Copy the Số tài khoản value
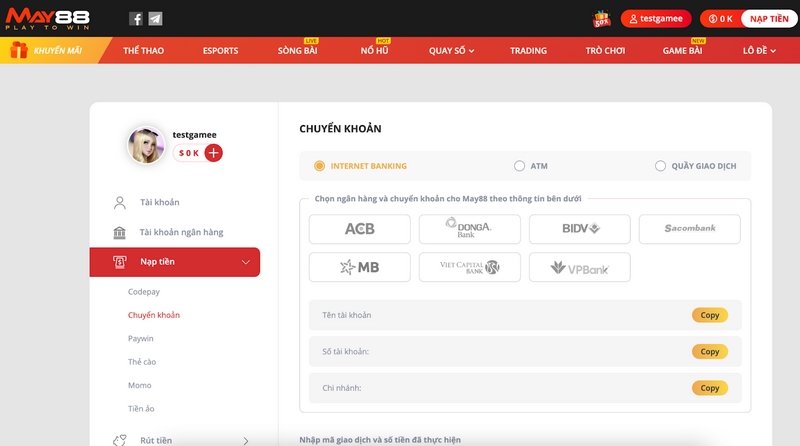Image resolution: width=800 pixels, height=446 pixels. click(x=709, y=352)
